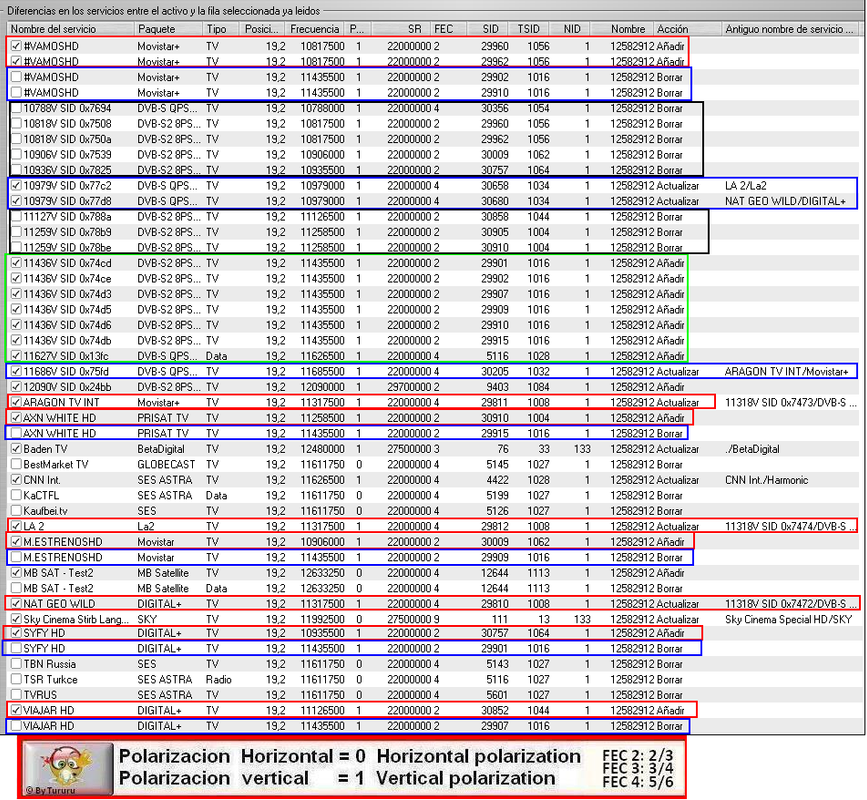Click 'Sky Cinema Special HD/SKY' cell
The image size is (867, 800).
pyautogui.click(x=788, y=619)
